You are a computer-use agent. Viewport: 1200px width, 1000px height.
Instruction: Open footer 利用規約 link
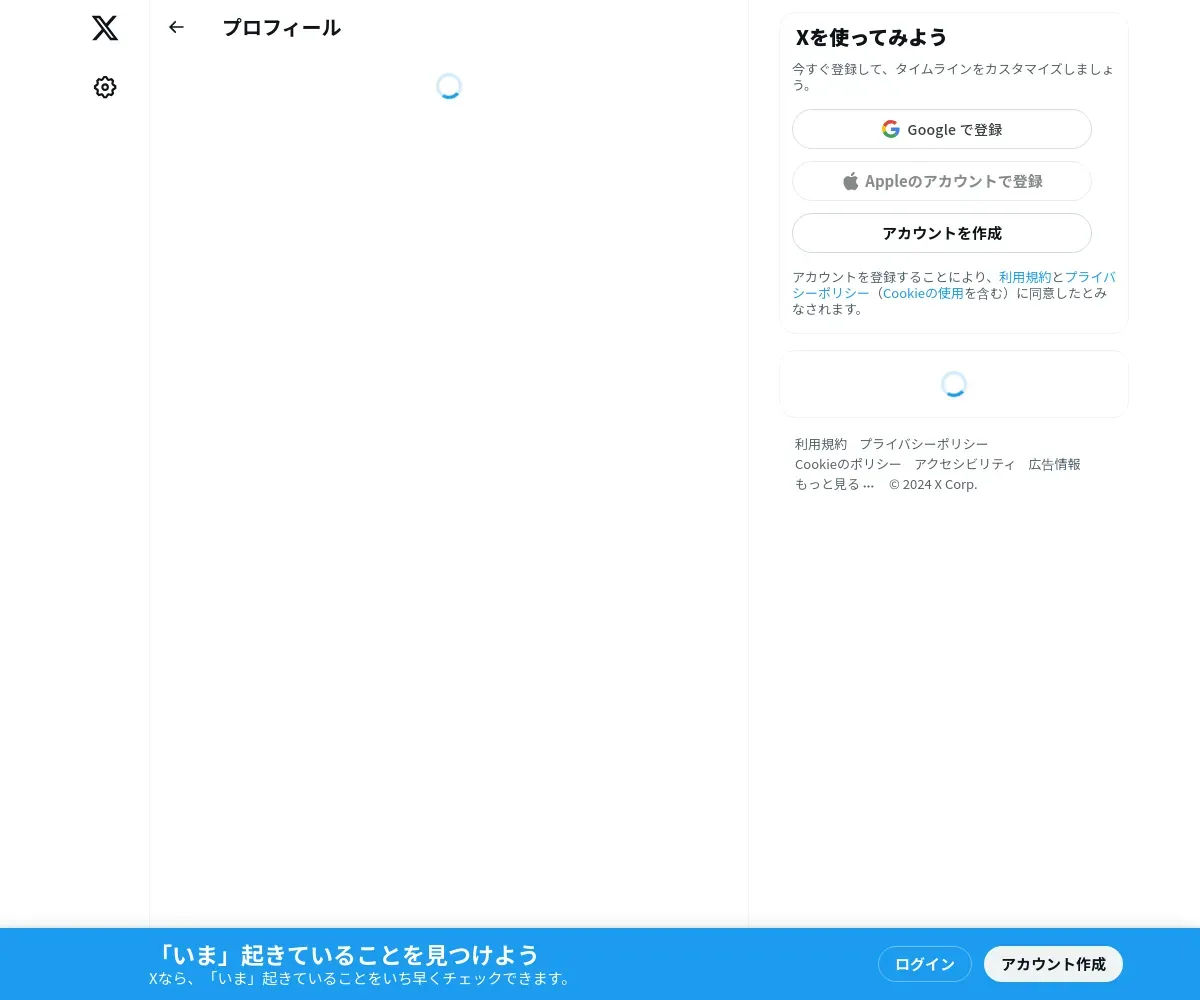(x=821, y=444)
